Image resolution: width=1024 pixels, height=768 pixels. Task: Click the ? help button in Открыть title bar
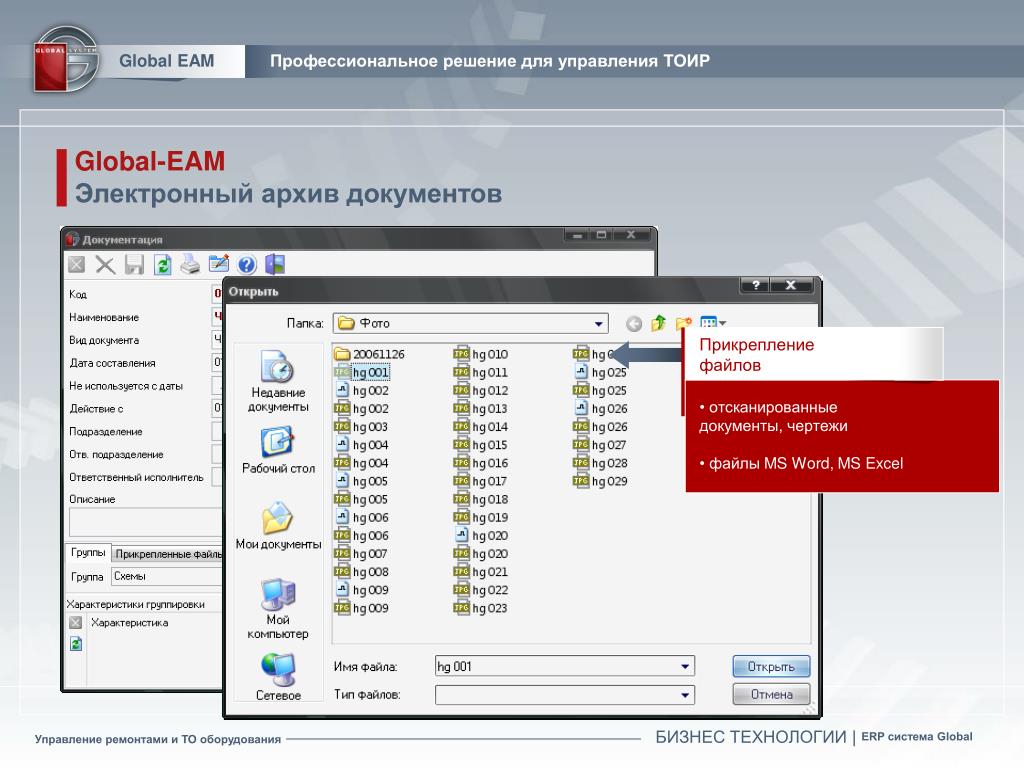point(756,285)
